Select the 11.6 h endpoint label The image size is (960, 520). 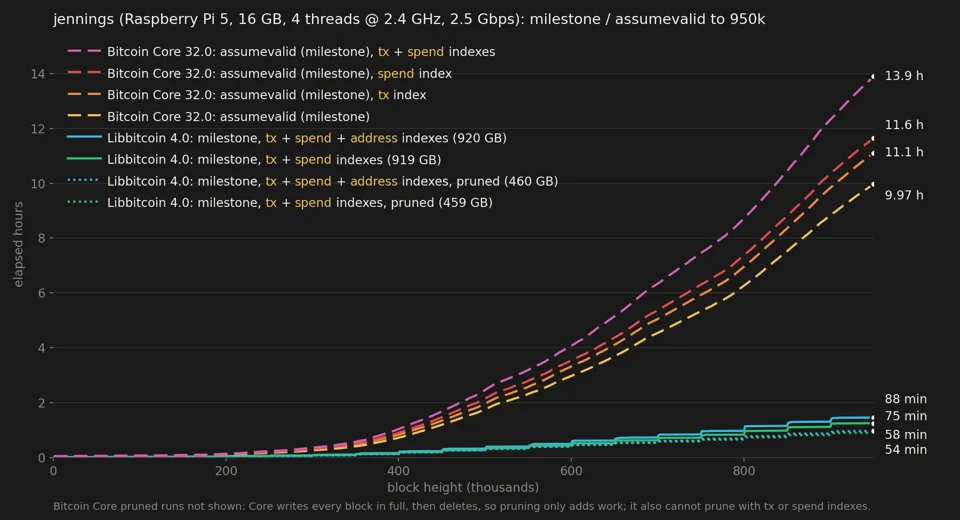click(904, 125)
